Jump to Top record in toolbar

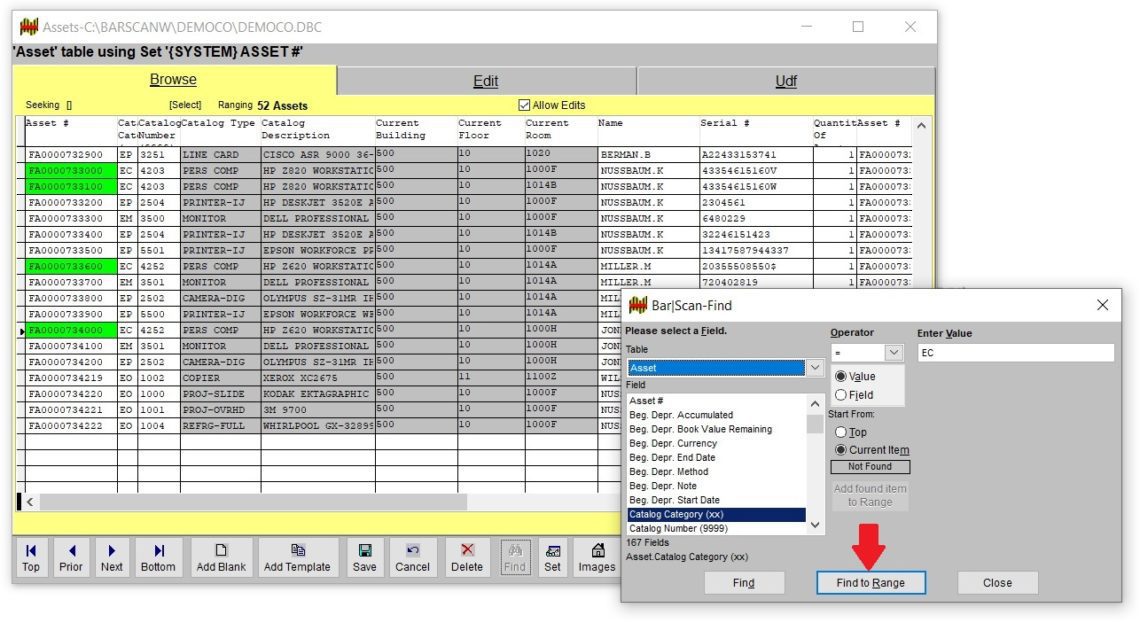point(31,557)
